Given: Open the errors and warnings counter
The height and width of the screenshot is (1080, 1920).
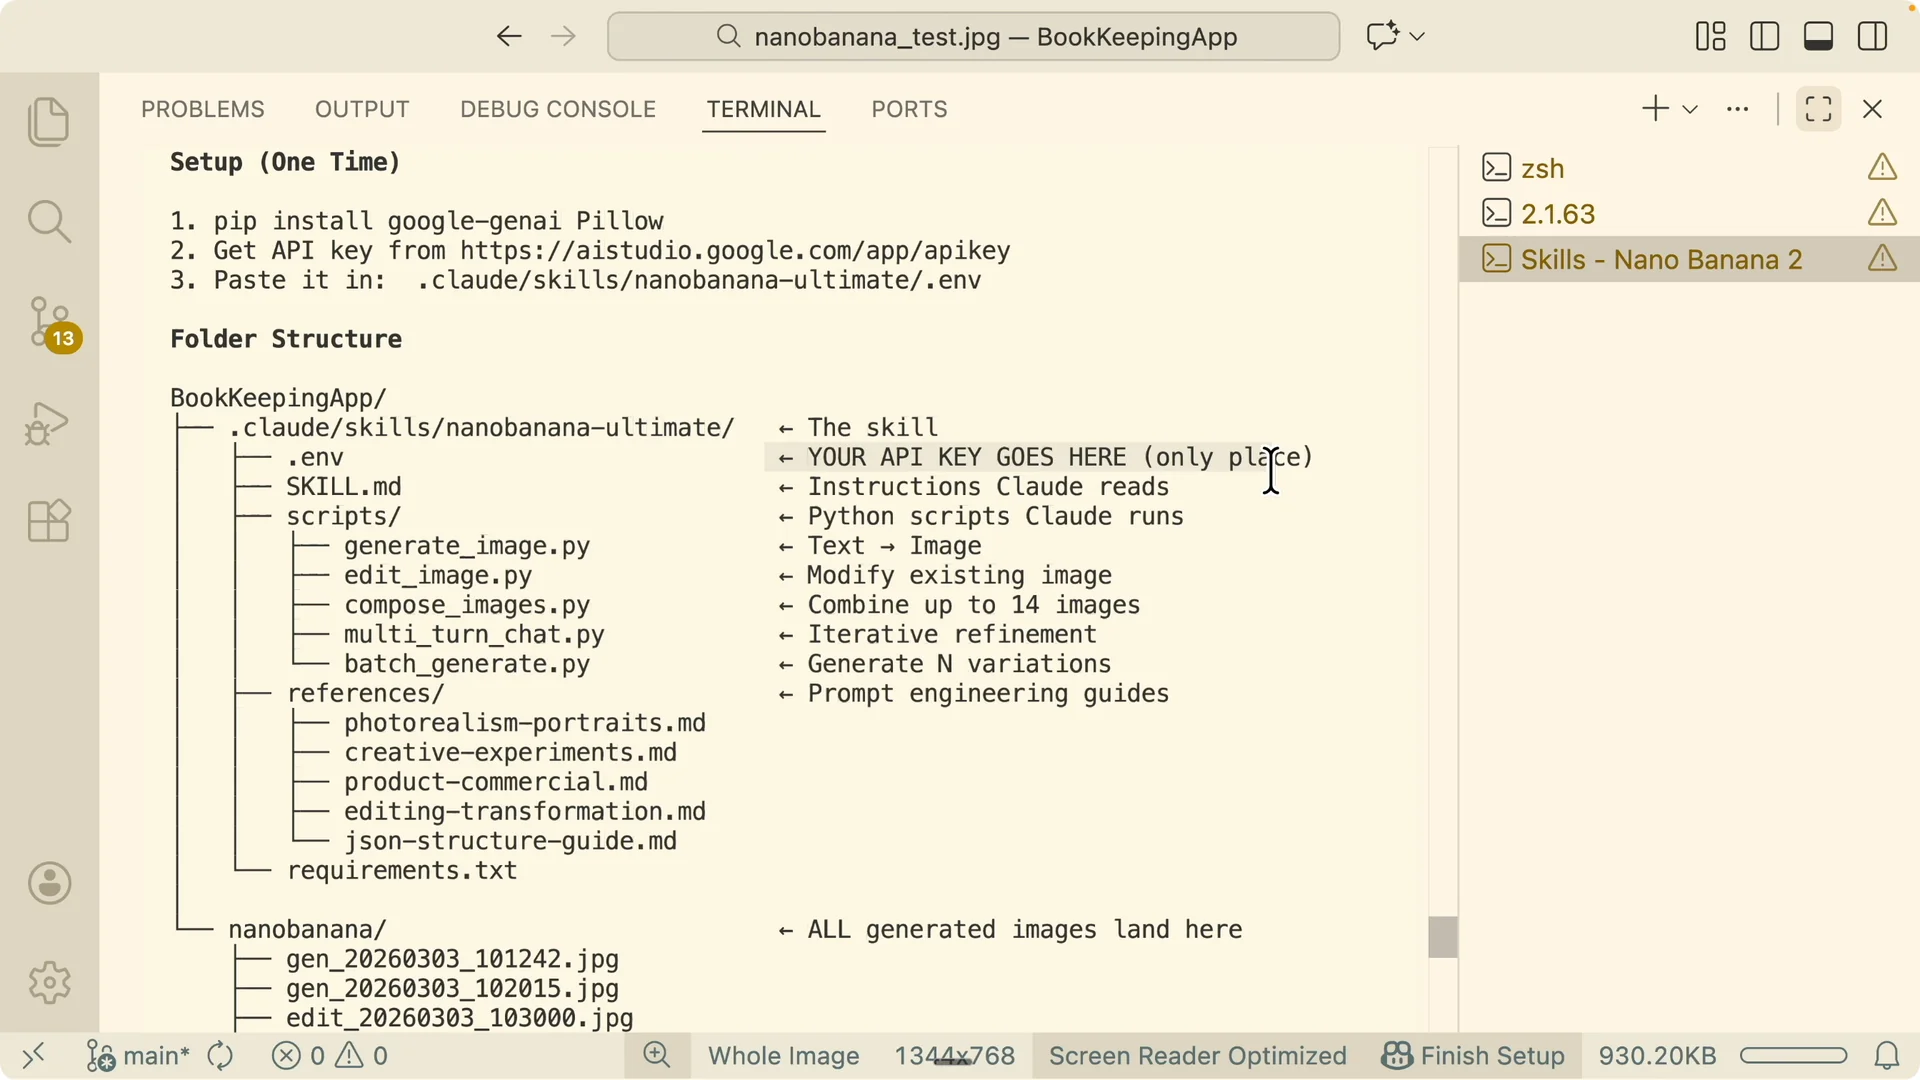Looking at the screenshot, I should pyautogui.click(x=330, y=1056).
